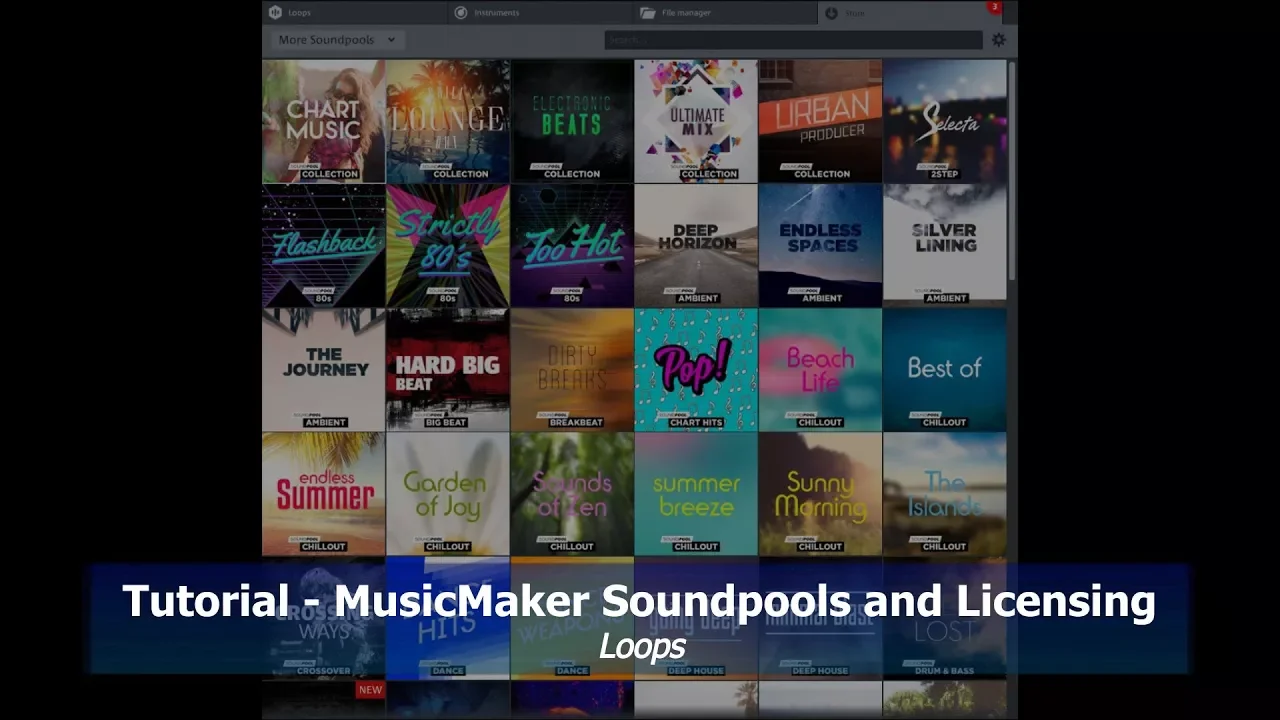The width and height of the screenshot is (1280, 720).
Task: Open the Store settings gear icon
Action: pos(998,40)
